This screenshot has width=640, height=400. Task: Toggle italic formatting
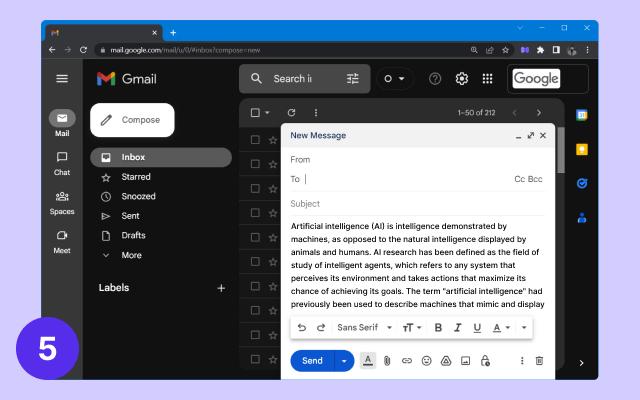click(458, 328)
